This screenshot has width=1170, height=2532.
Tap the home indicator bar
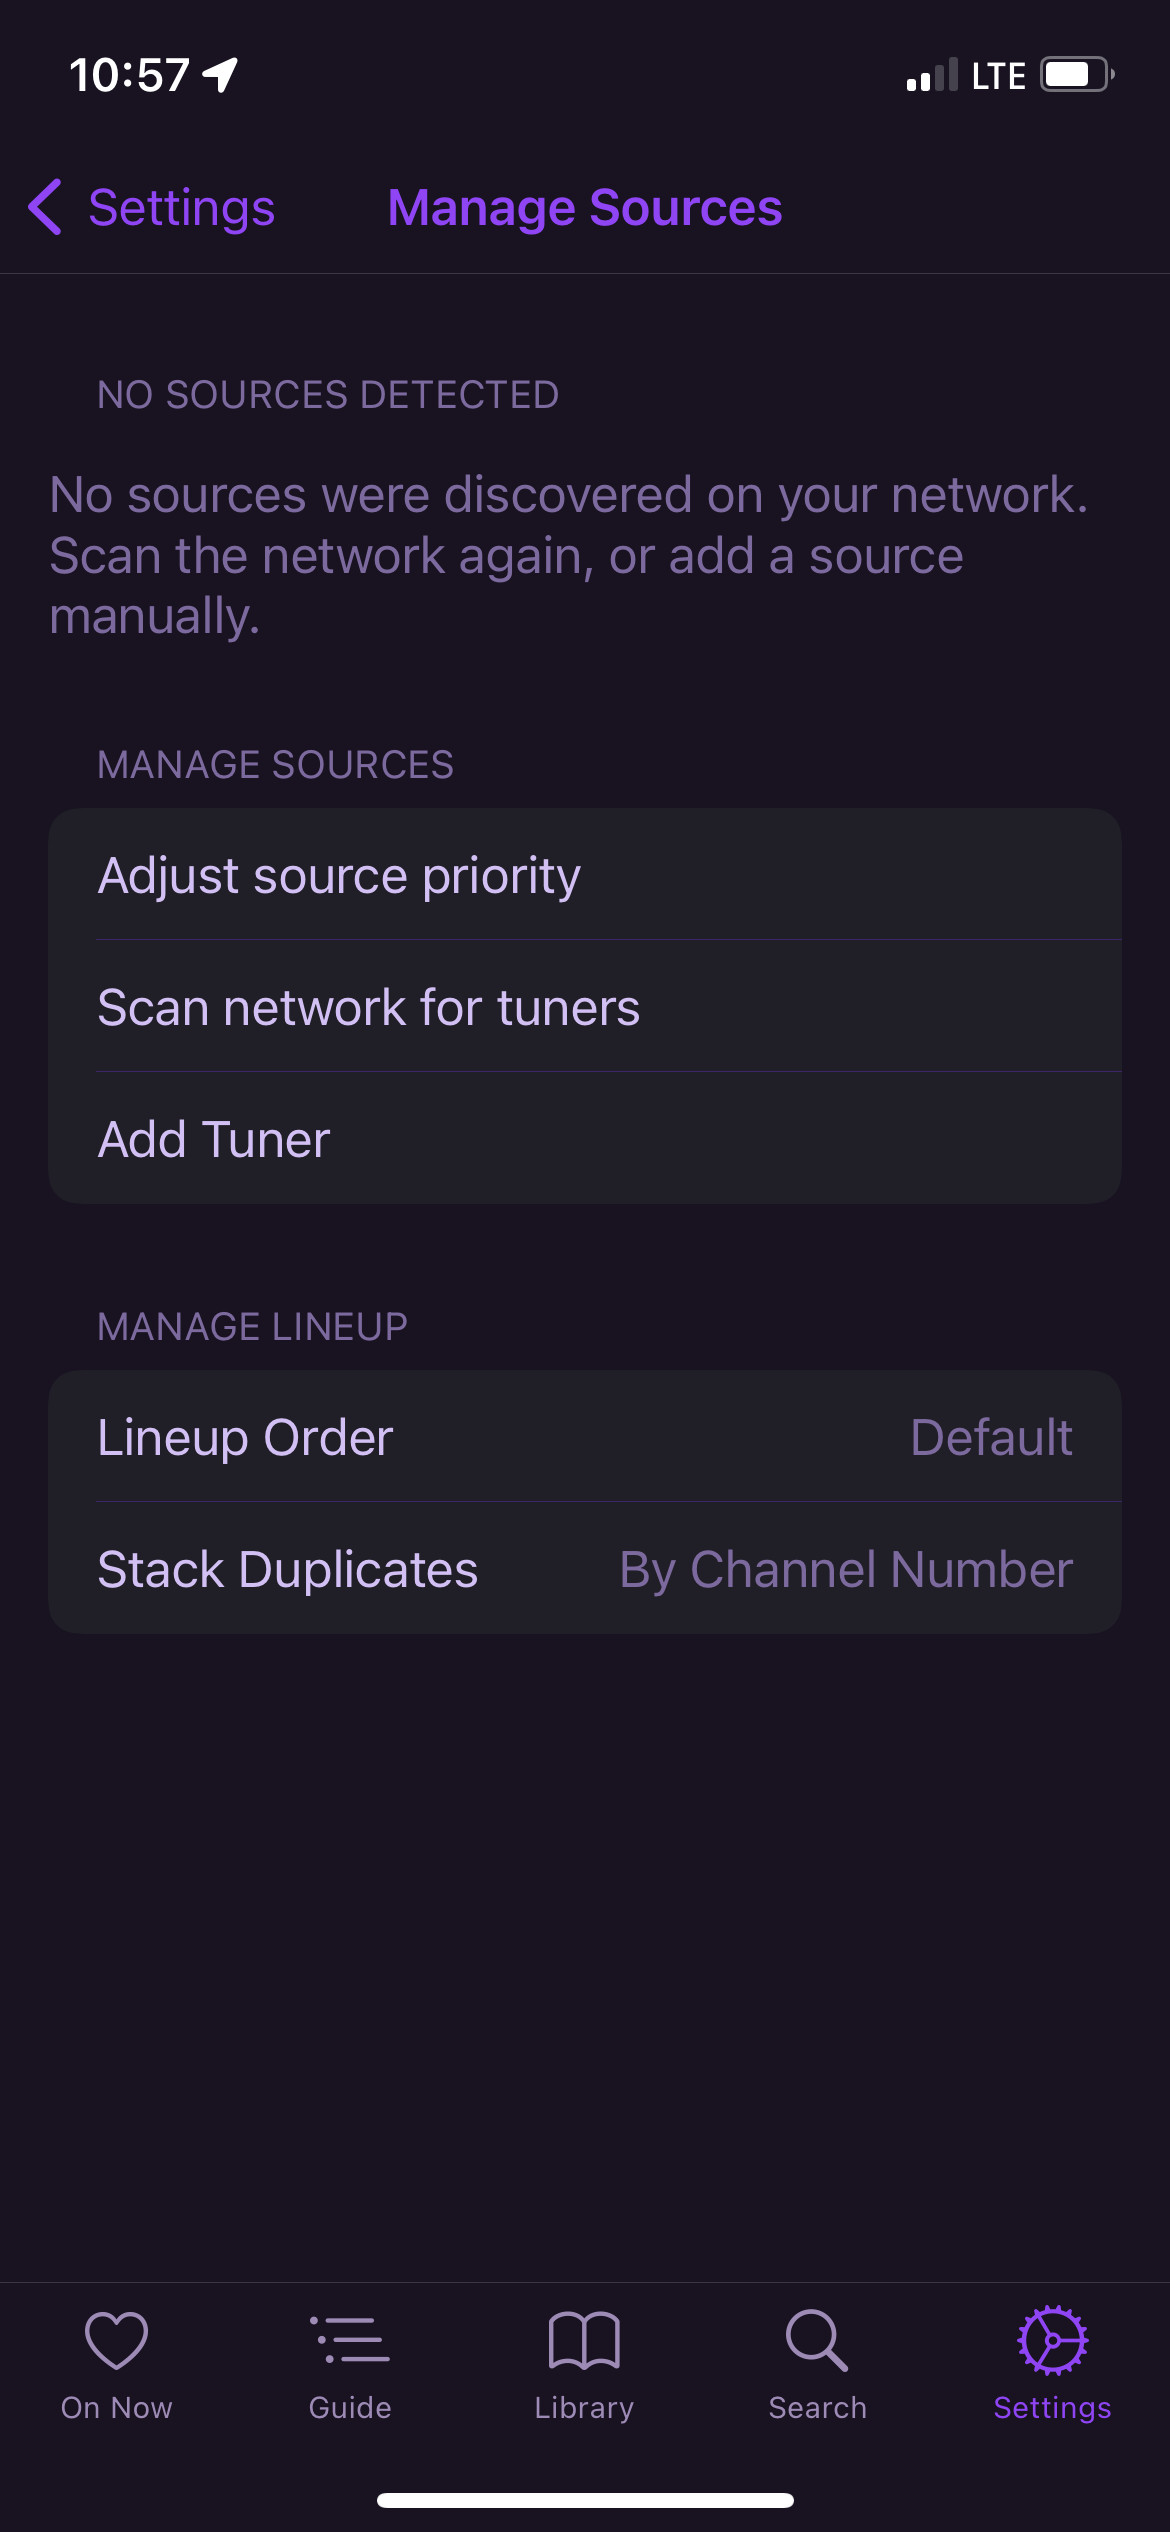(585, 2500)
